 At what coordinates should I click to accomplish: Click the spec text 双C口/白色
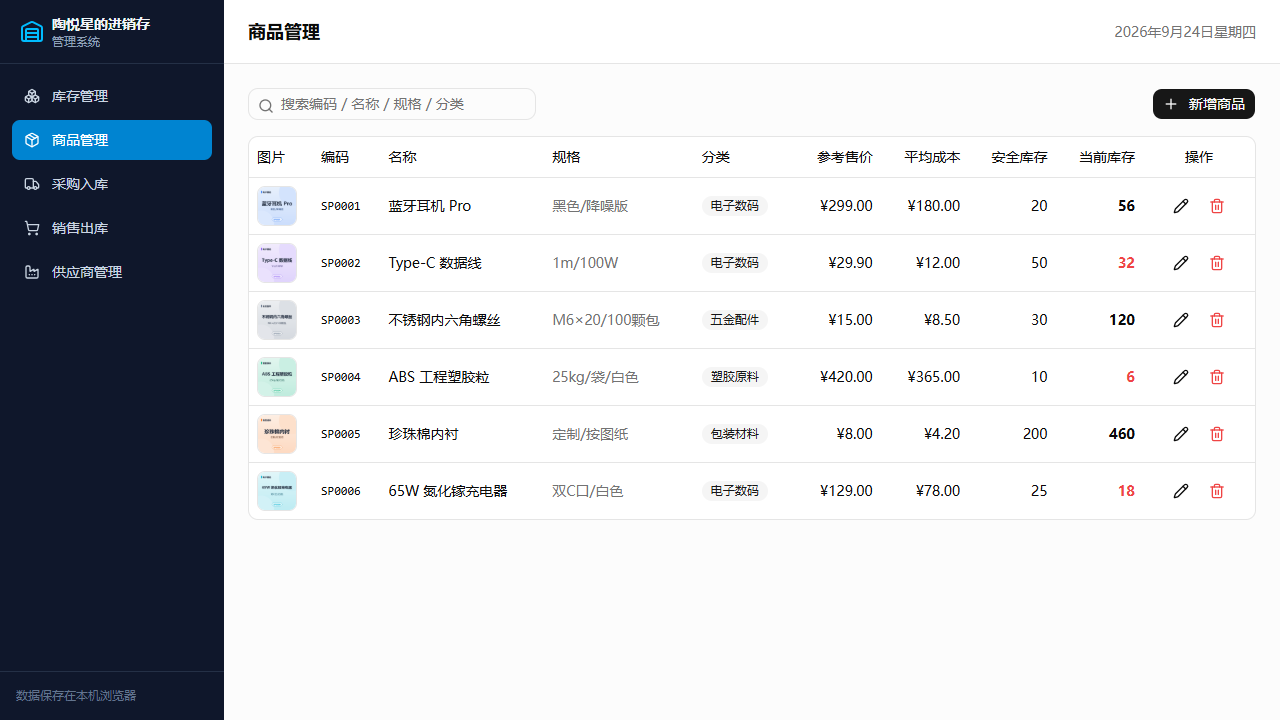pyautogui.click(x=588, y=491)
